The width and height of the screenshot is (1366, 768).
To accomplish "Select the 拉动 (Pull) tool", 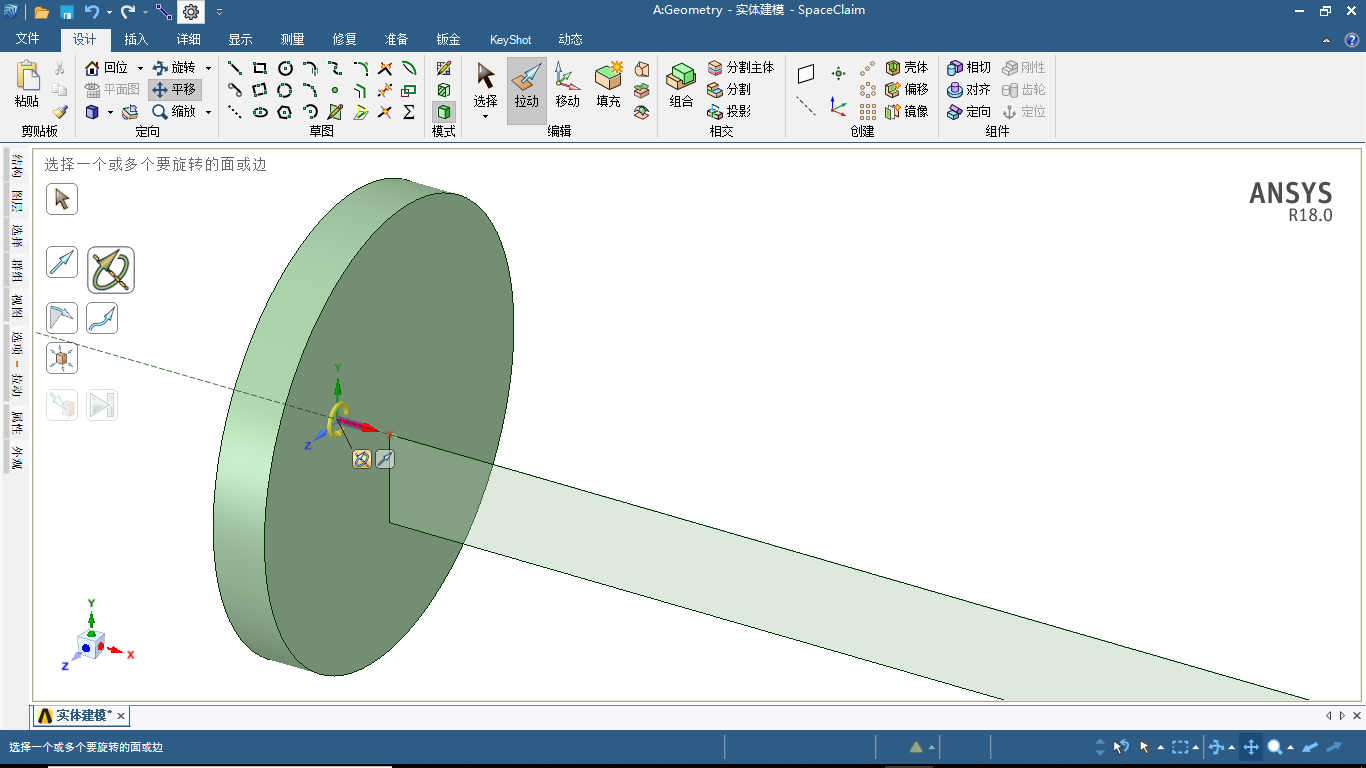I will click(x=526, y=88).
